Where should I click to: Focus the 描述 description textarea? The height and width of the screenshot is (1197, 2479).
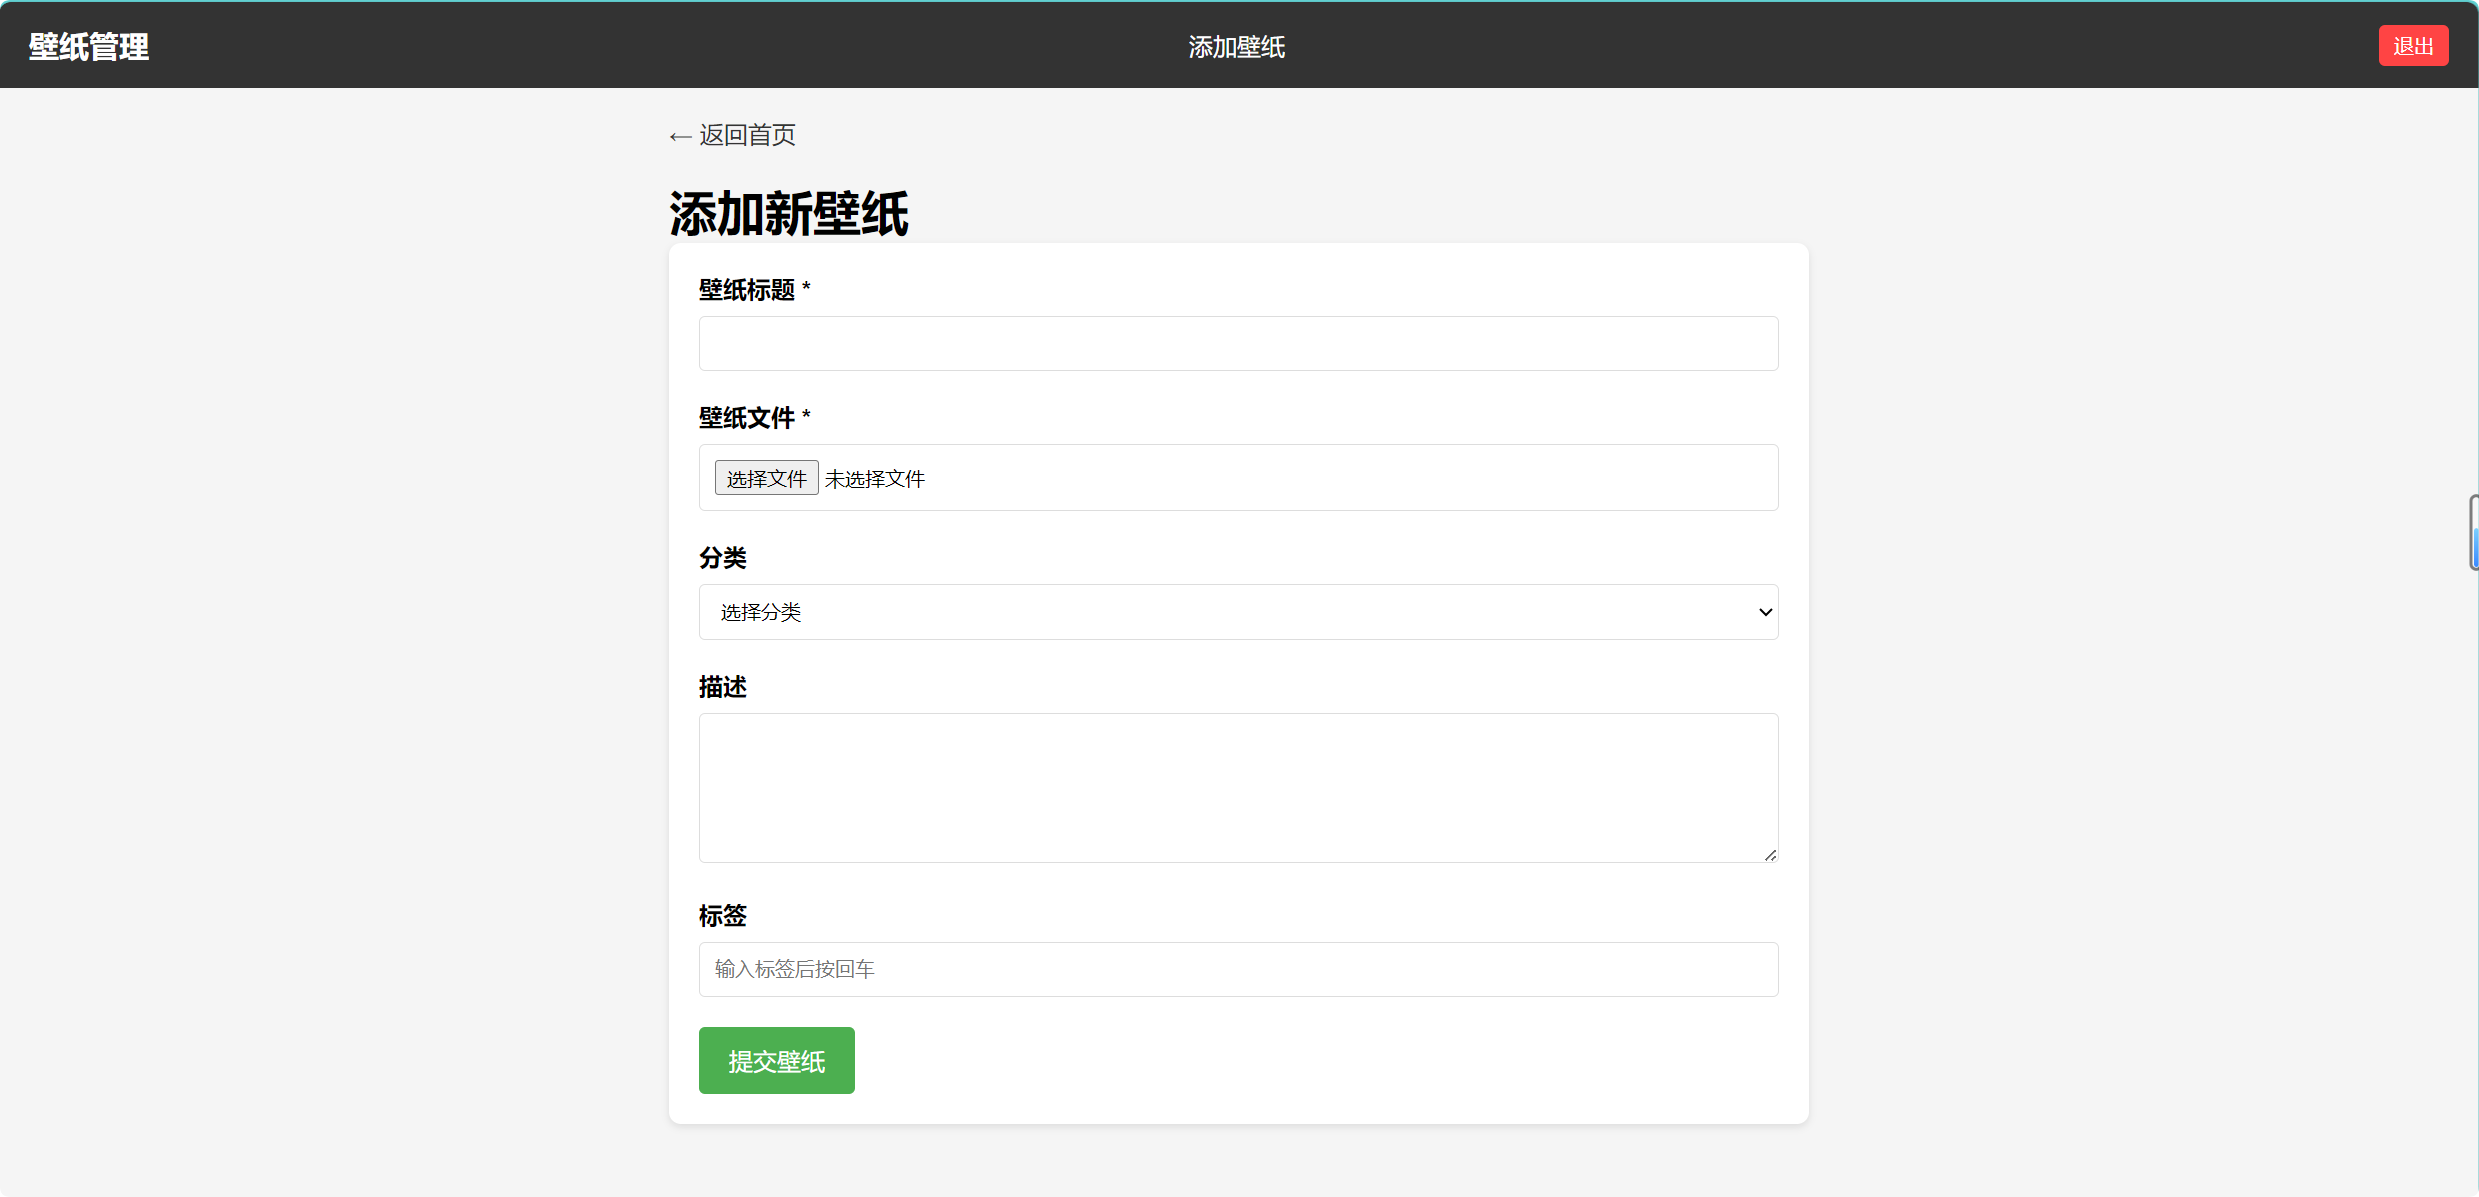coord(1238,787)
